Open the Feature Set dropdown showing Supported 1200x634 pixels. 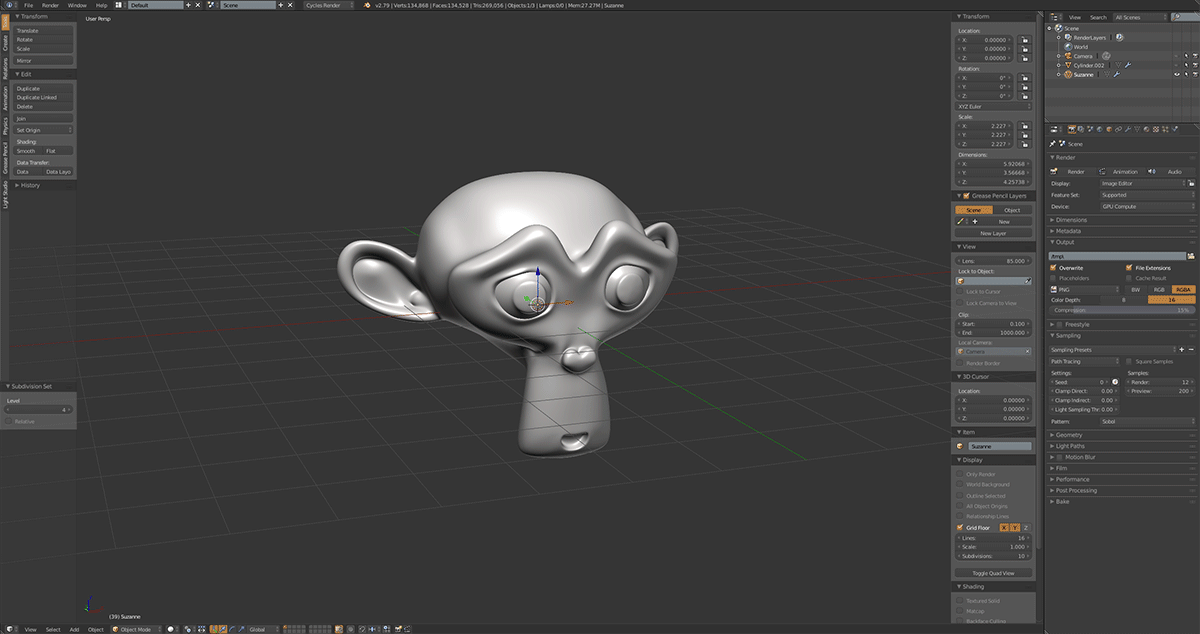tap(1148, 195)
